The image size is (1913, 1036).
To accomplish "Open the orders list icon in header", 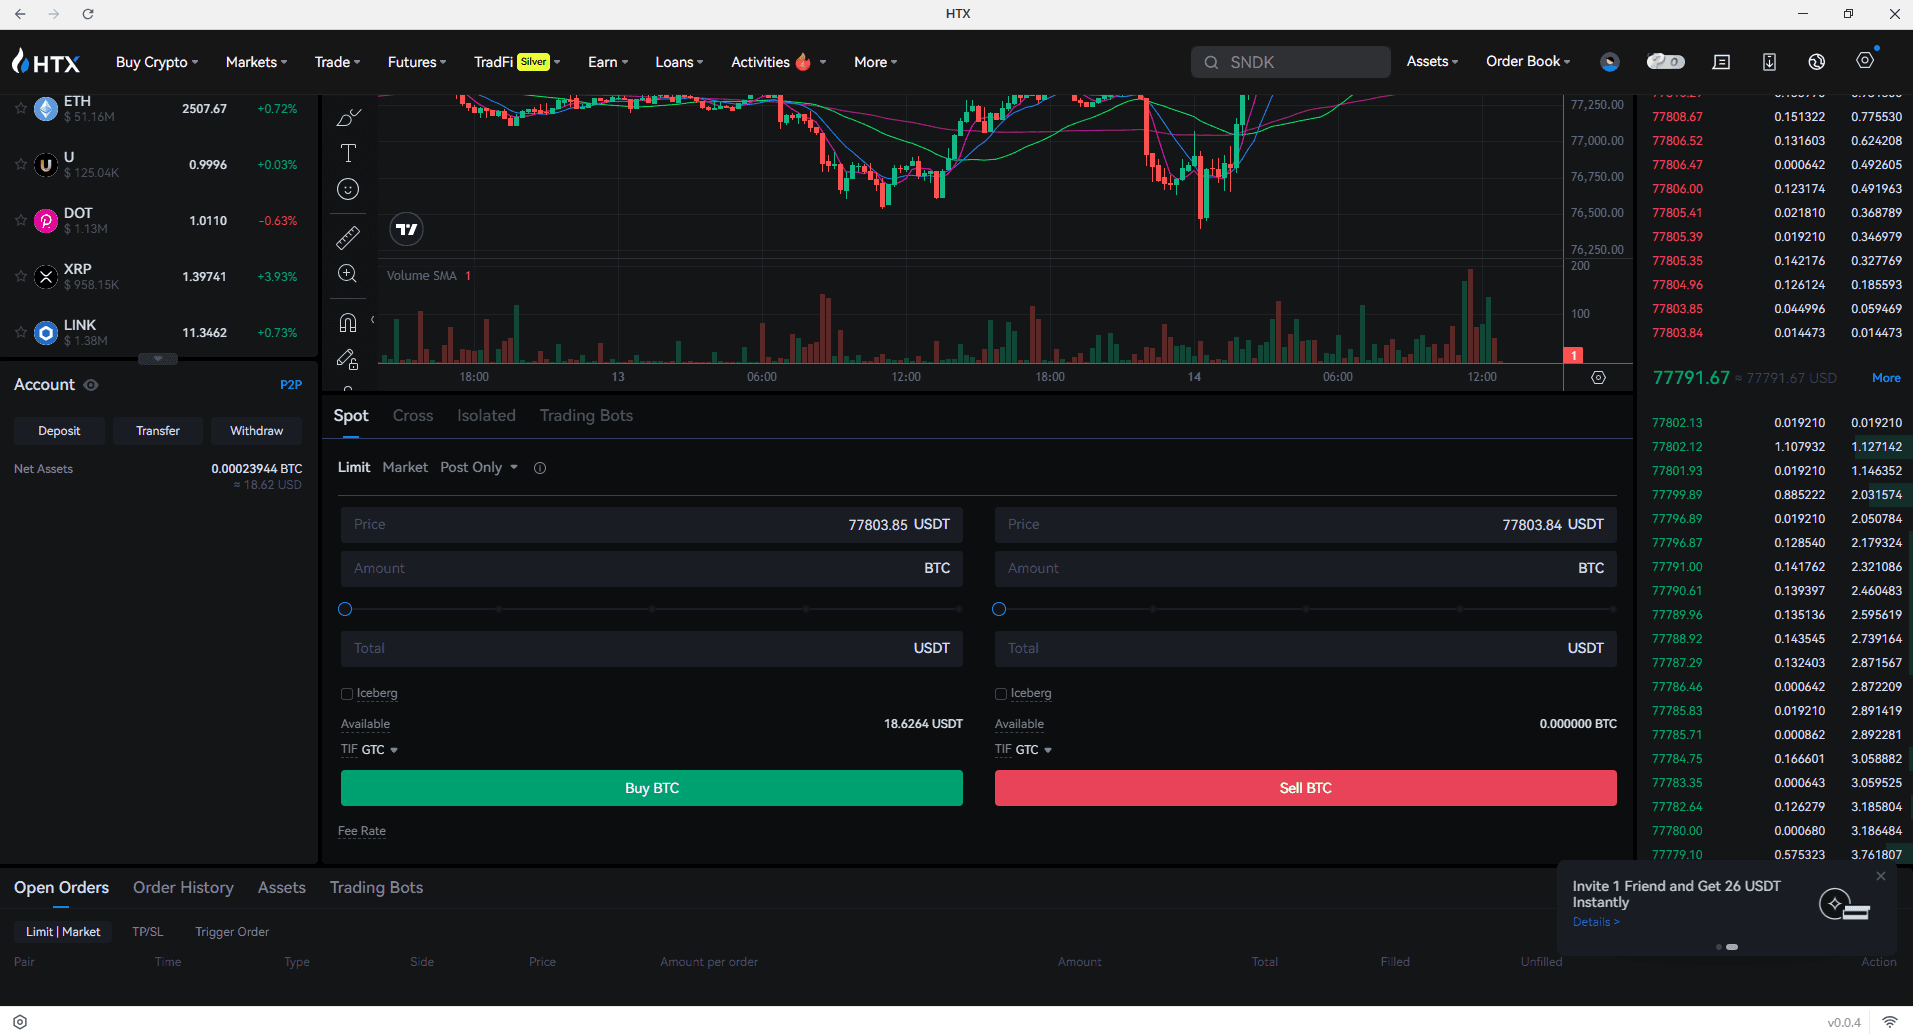I will (1721, 62).
